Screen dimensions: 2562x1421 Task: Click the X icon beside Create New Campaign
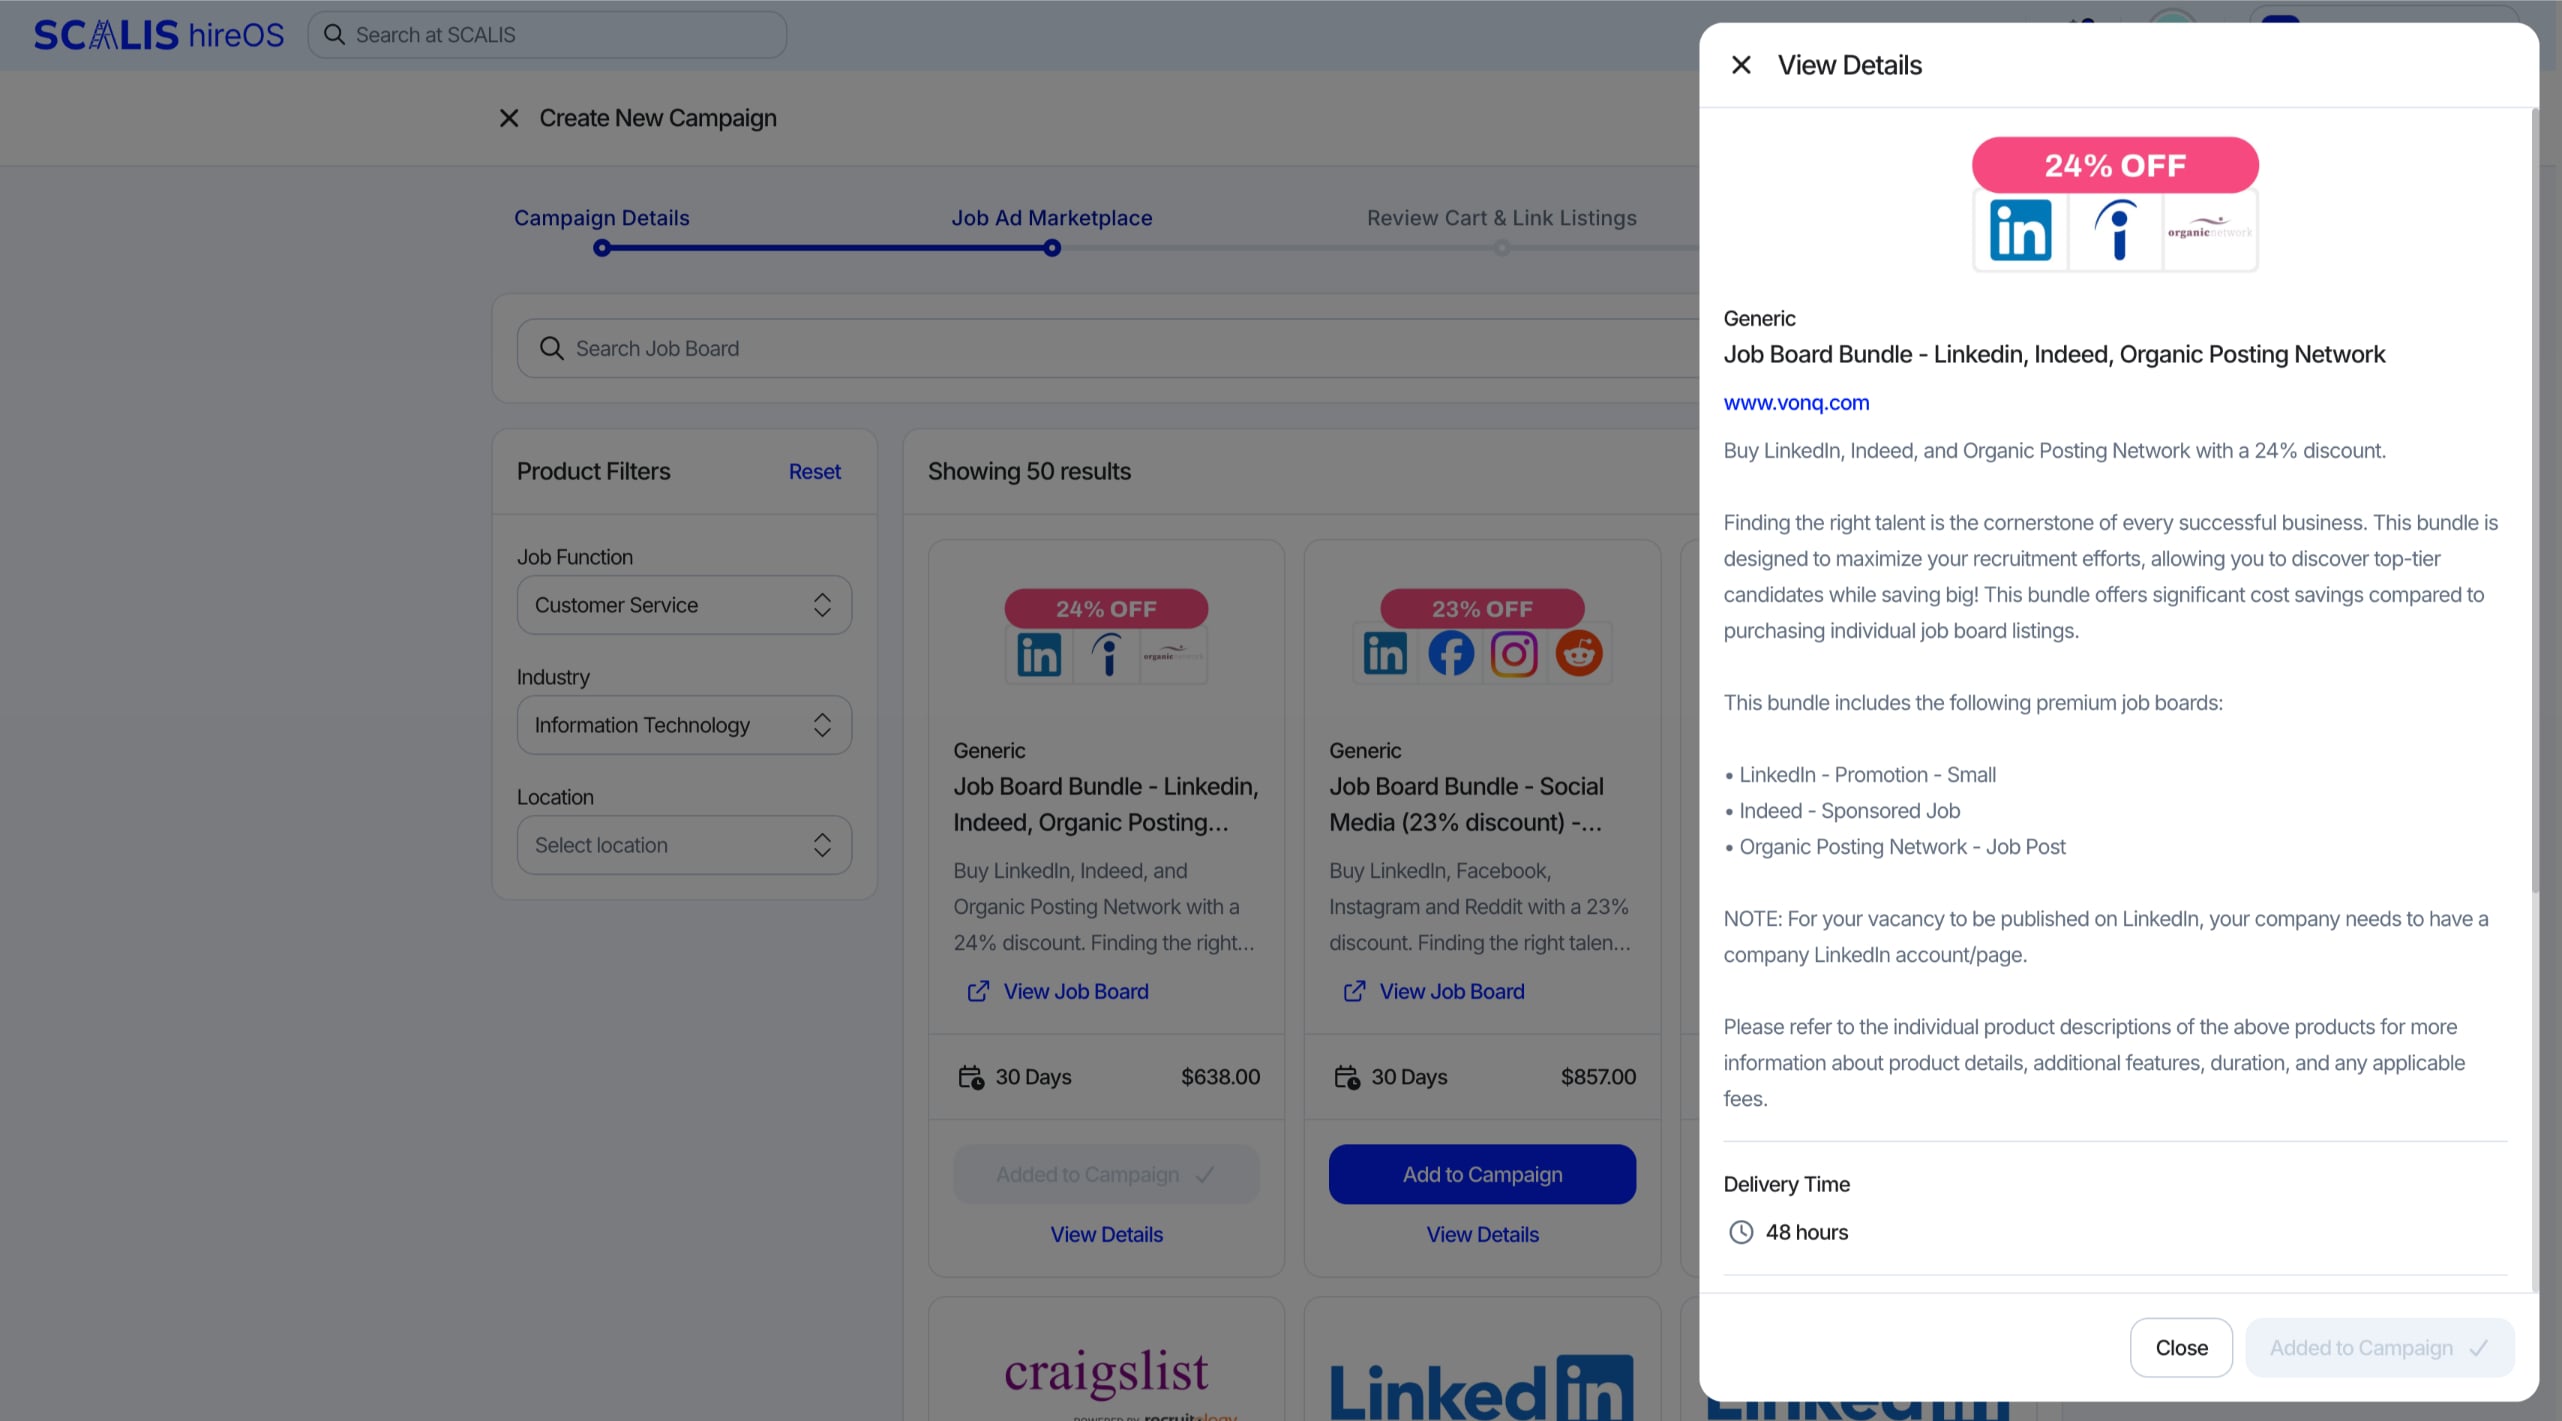click(509, 118)
